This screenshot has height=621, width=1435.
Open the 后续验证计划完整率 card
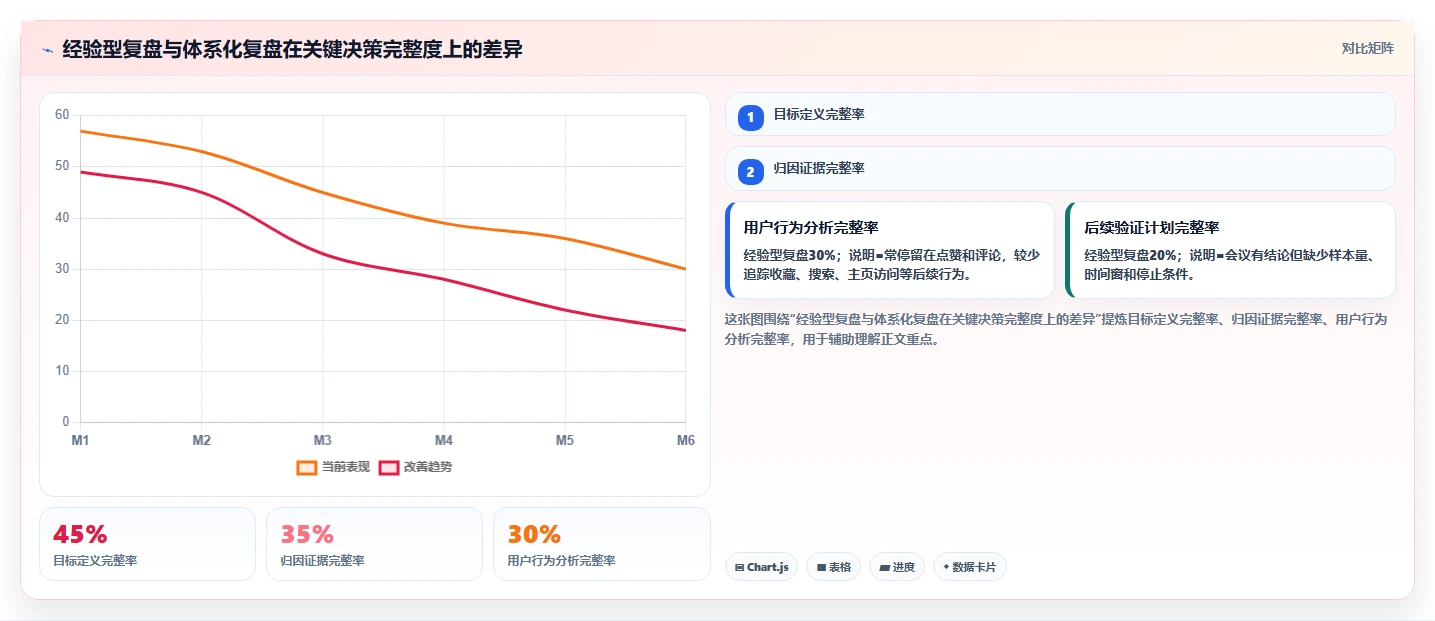coord(1230,250)
